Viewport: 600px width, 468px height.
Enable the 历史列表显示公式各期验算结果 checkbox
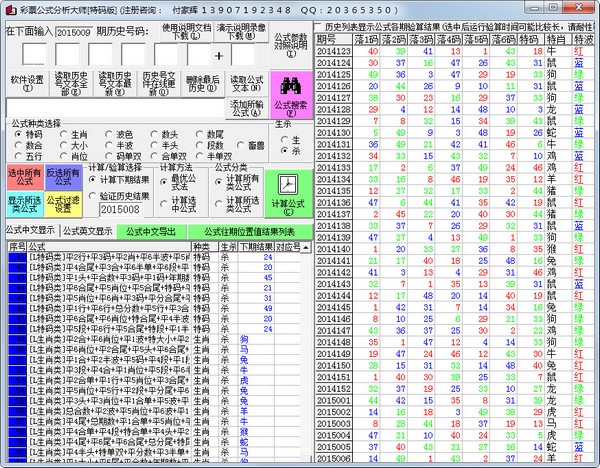tap(318, 27)
